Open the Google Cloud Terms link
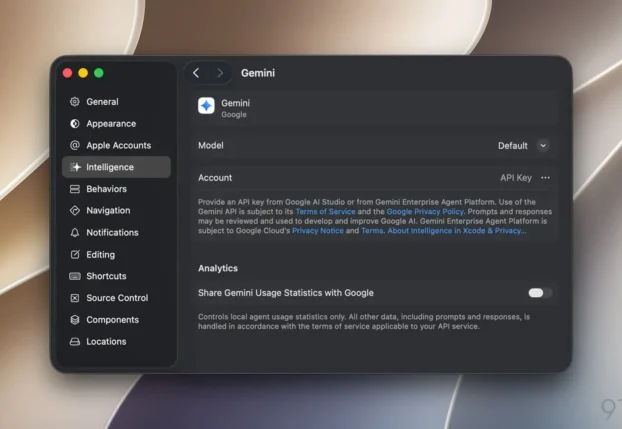622x429 pixels. tap(372, 231)
